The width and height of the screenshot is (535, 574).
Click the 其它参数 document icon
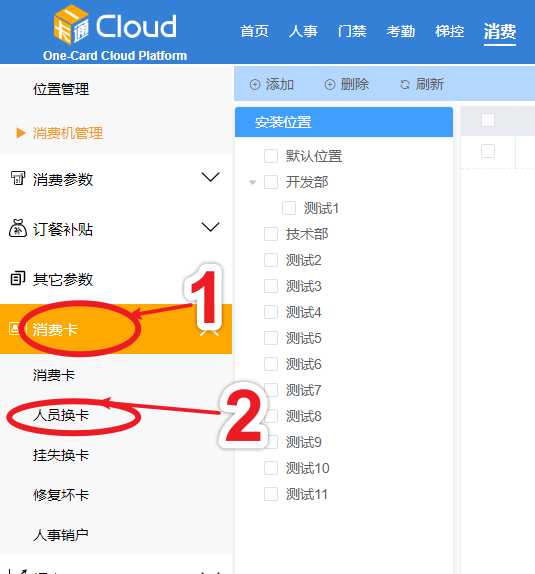click(18, 279)
